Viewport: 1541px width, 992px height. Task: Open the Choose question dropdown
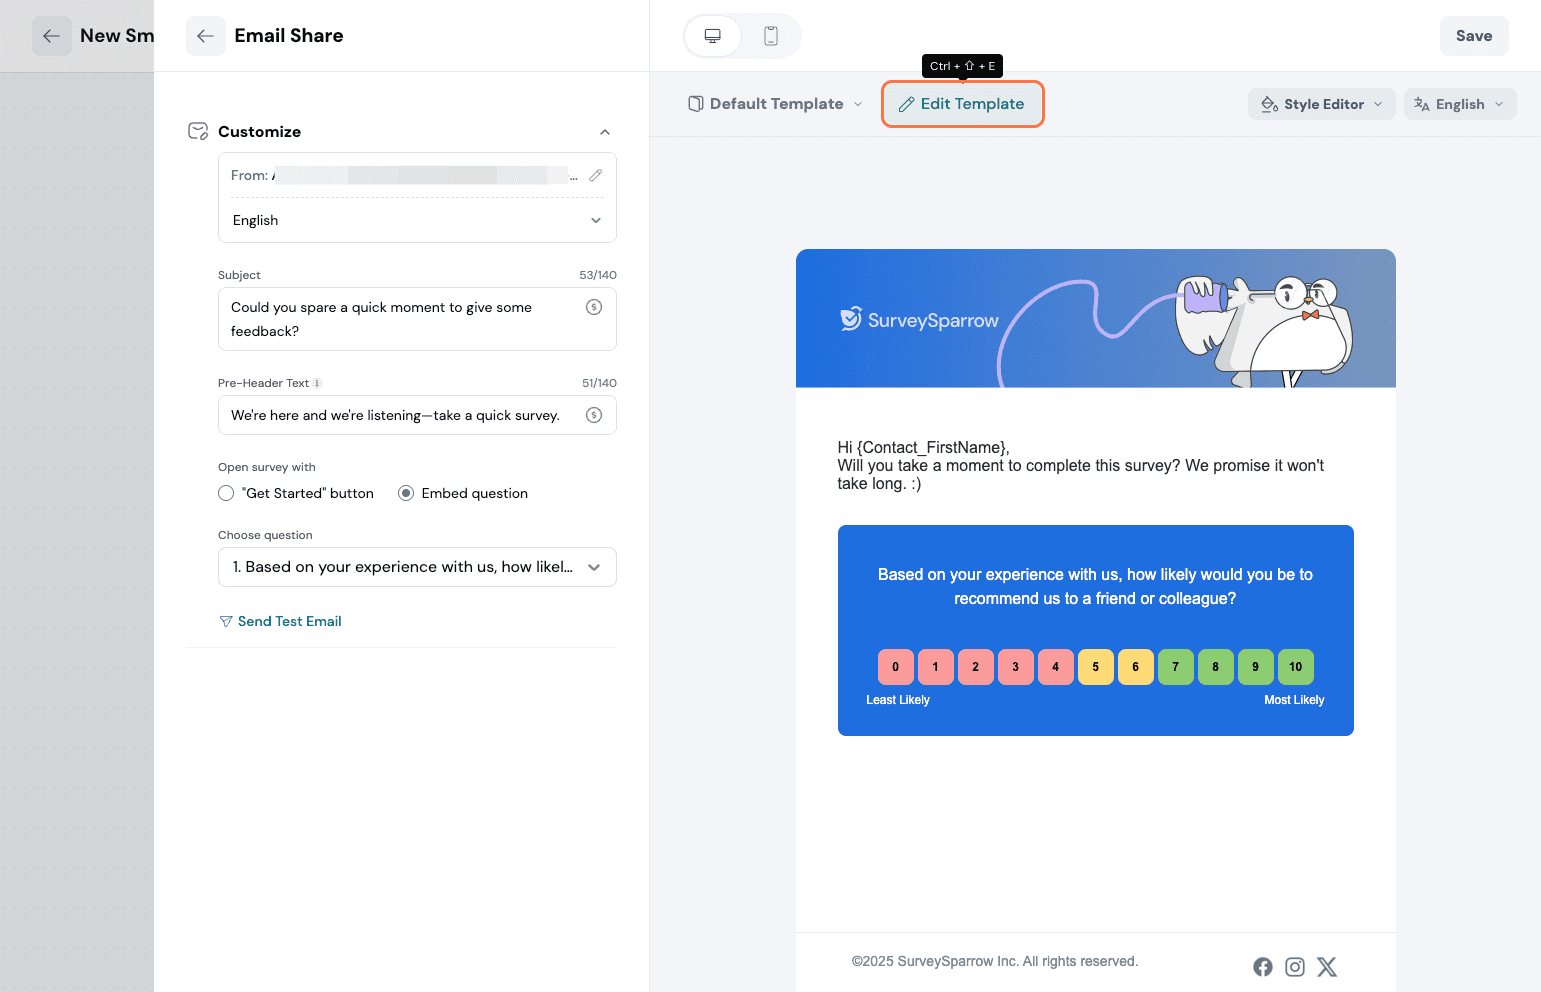(417, 567)
